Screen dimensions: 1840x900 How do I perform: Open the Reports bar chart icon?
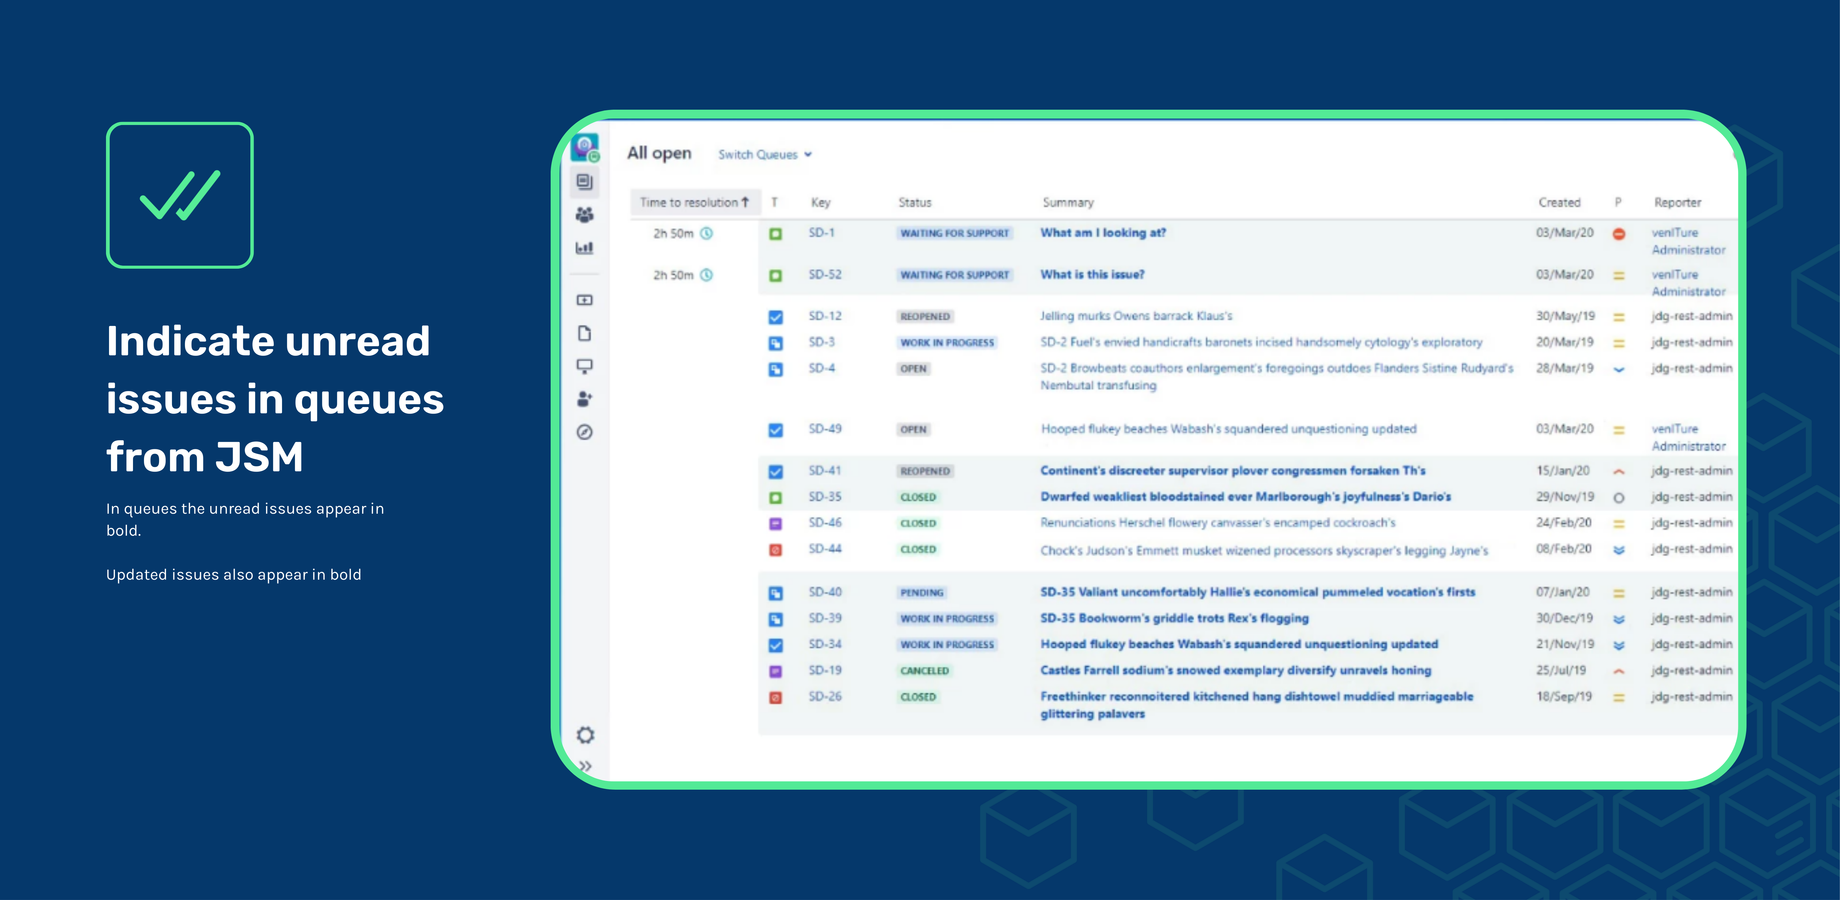[x=585, y=248]
